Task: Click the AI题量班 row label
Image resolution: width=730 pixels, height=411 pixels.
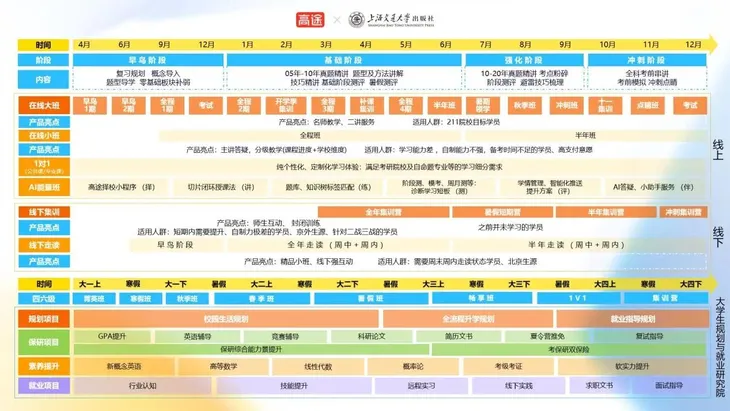Action: click(x=44, y=187)
